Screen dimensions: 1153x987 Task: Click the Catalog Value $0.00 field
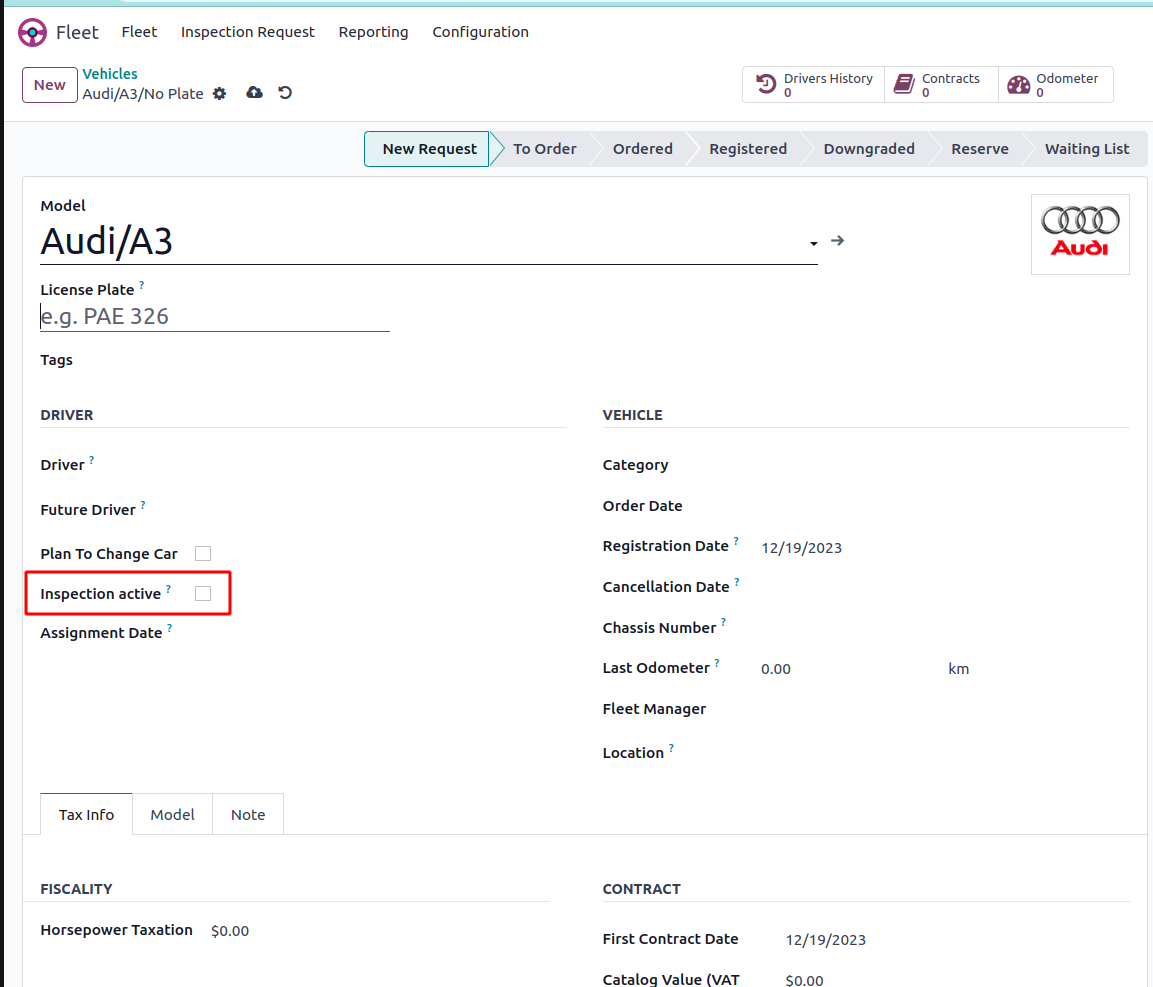tap(804, 980)
